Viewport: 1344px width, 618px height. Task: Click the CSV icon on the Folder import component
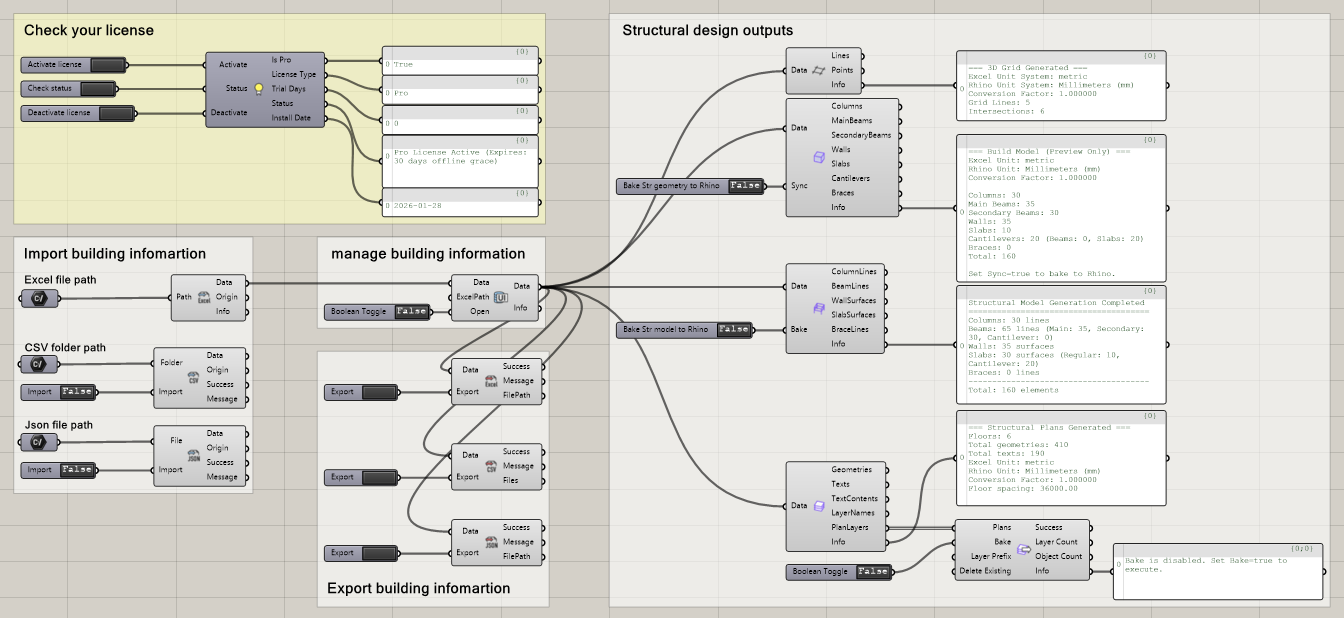(x=194, y=377)
